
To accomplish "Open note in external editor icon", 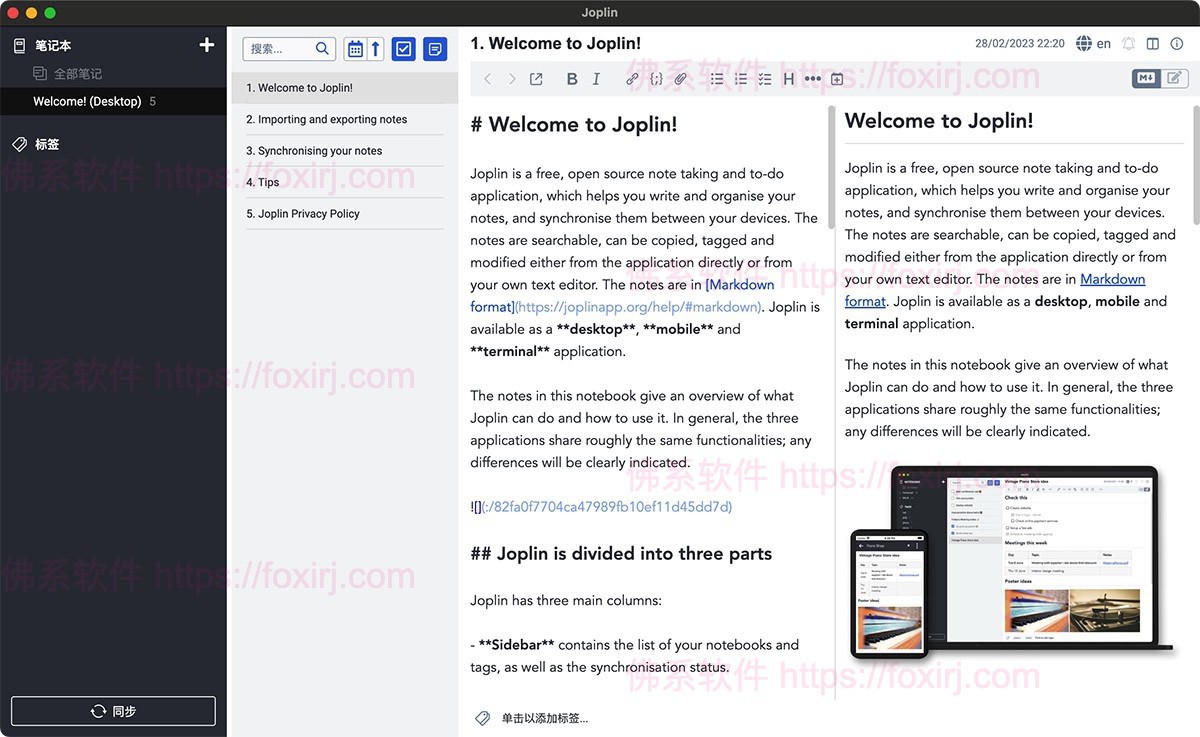I will [536, 78].
